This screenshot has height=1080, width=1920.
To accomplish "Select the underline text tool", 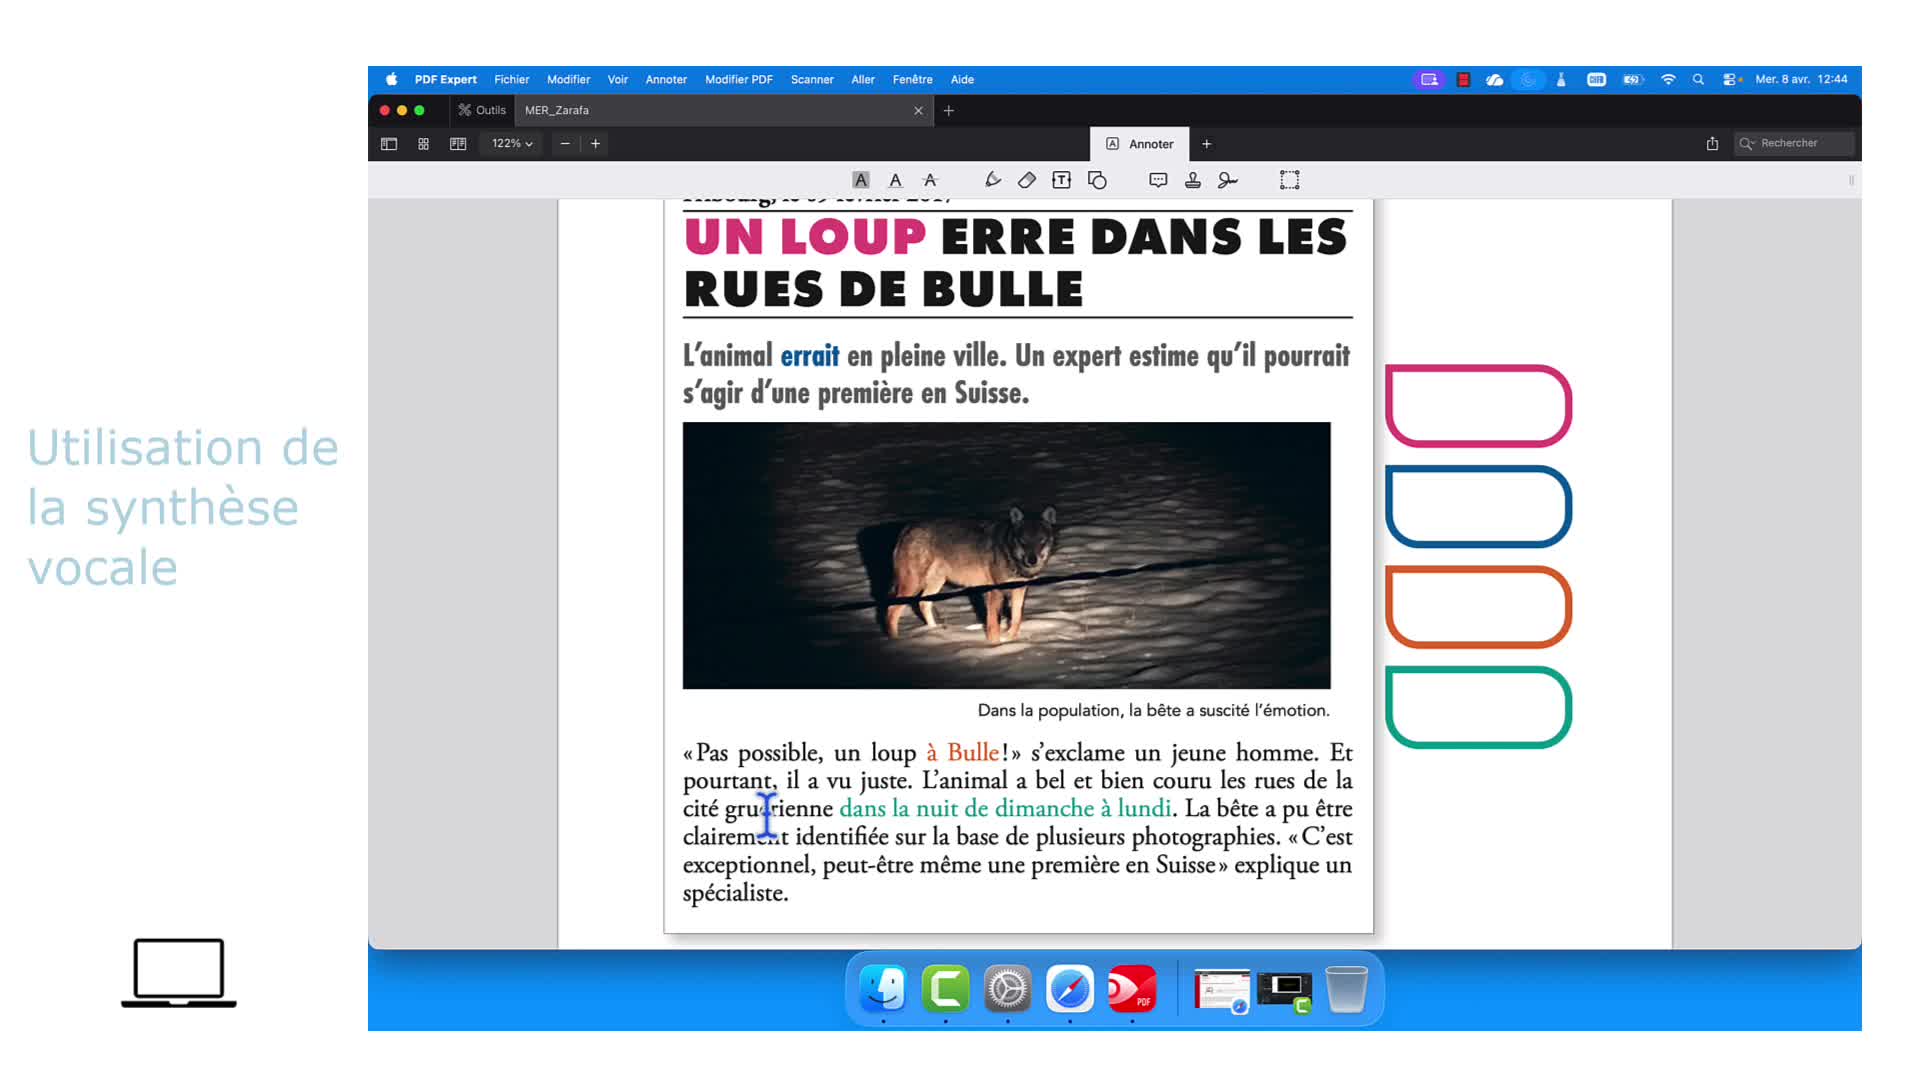I will [x=895, y=180].
